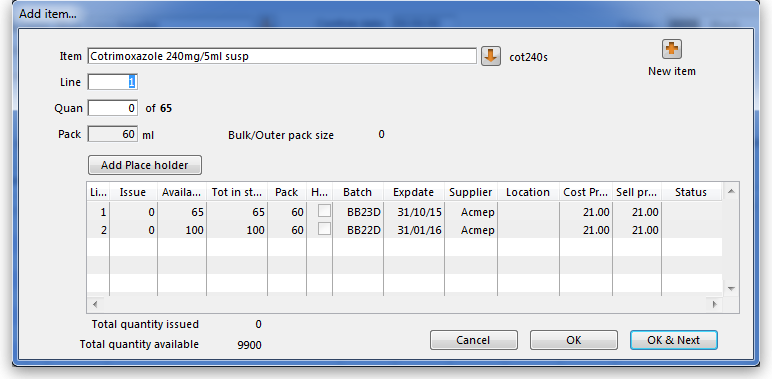Click the OK & Next button
This screenshot has height=379, width=772.
[674, 340]
